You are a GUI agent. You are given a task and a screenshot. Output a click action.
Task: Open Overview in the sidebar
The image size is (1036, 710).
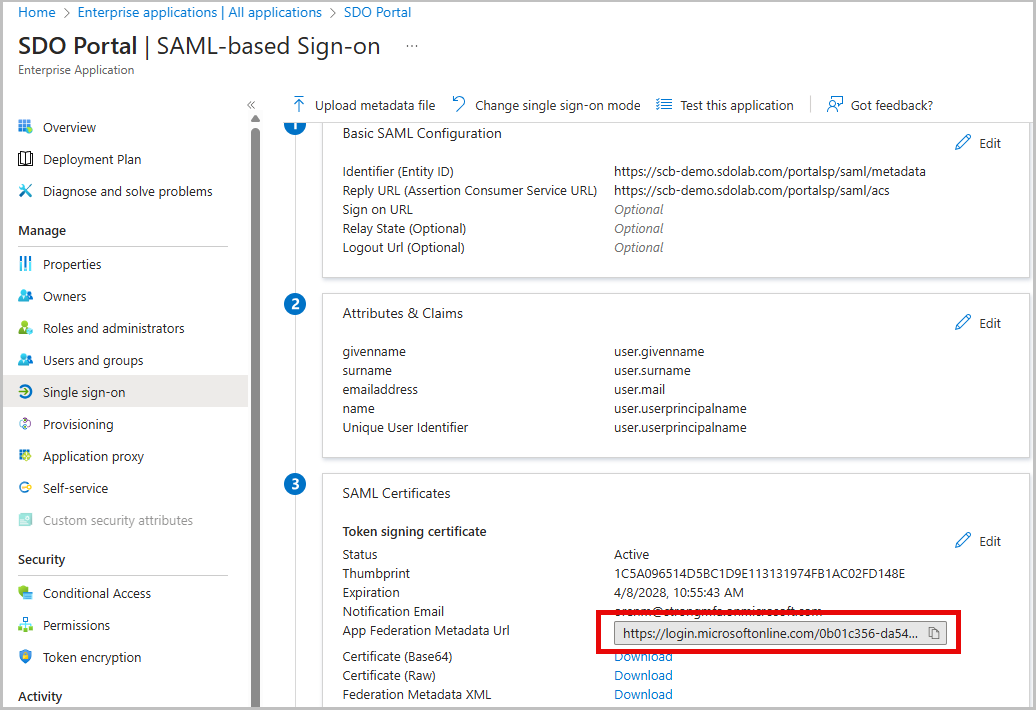tap(69, 127)
